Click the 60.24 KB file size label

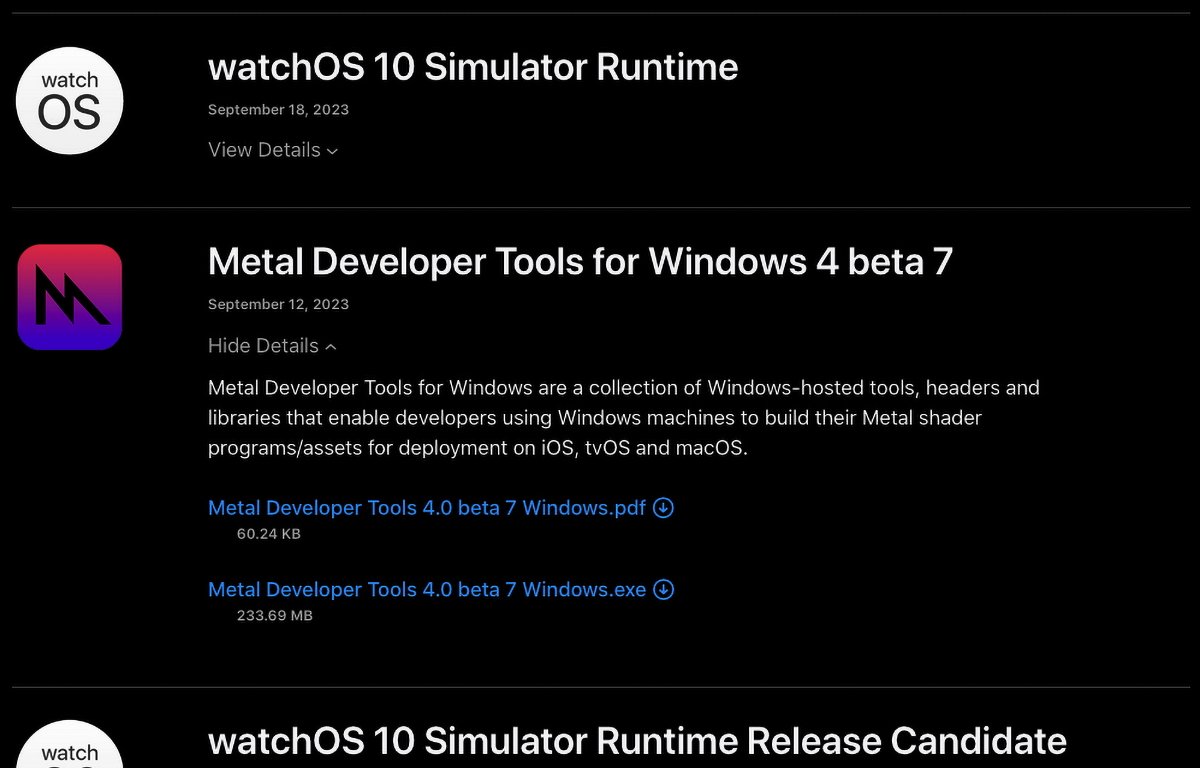coord(268,534)
